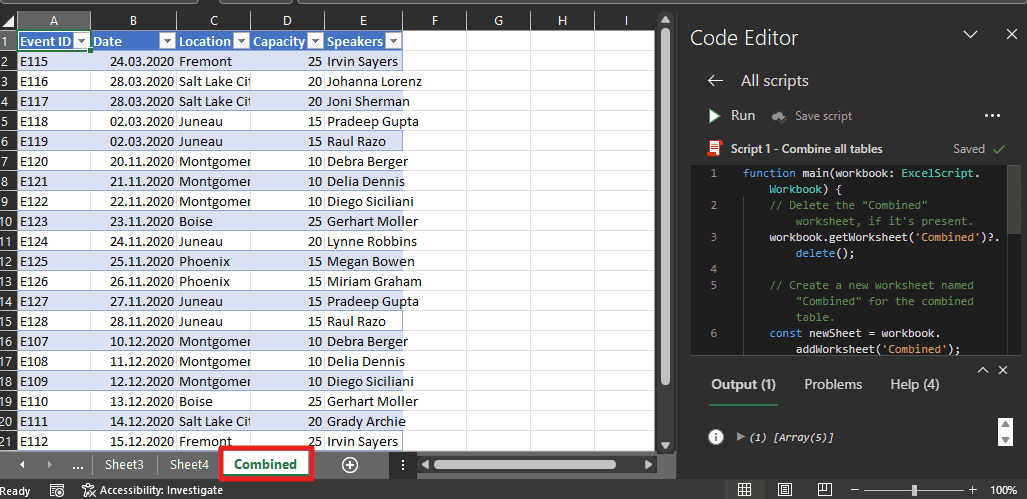Select Normal view icon in status bar
This screenshot has width=1027, height=499.
[x=744, y=490]
